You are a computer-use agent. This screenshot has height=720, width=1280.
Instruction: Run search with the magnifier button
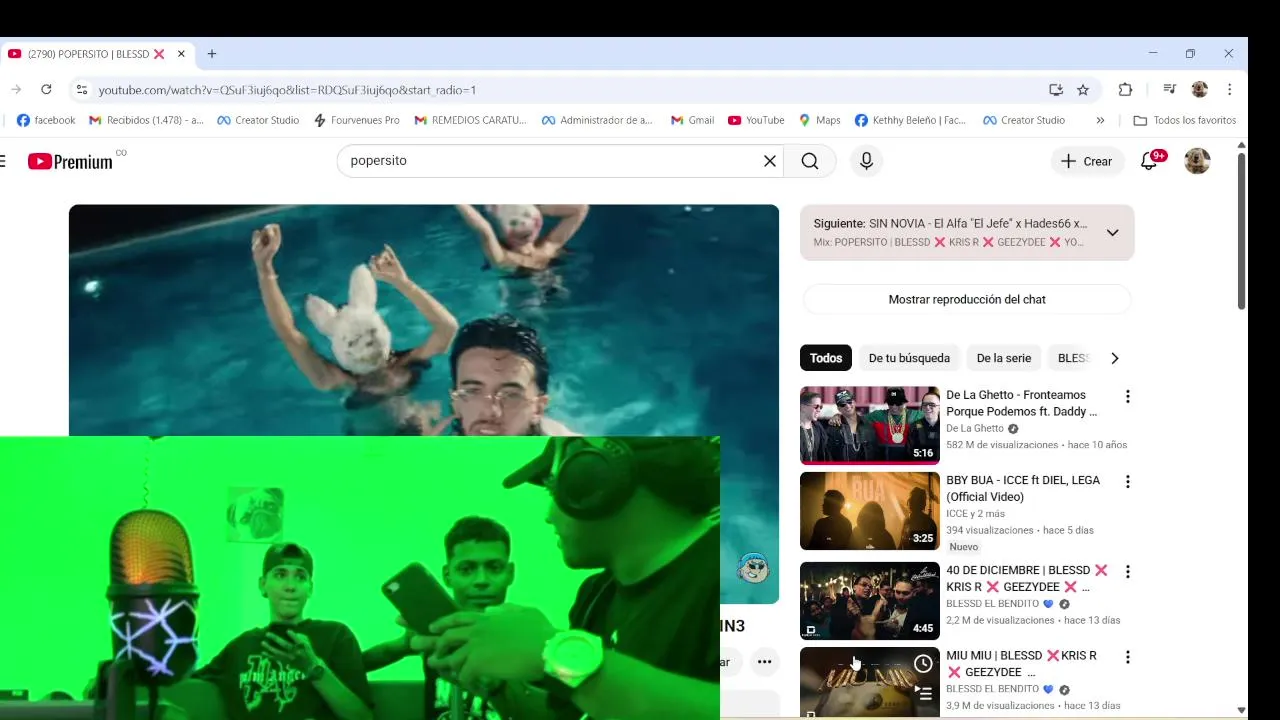point(810,161)
